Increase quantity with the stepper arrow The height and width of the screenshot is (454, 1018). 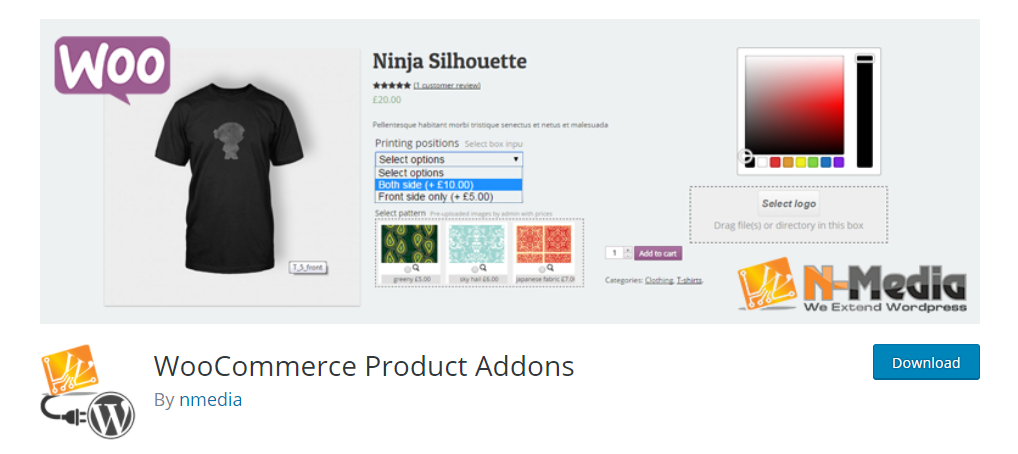click(x=627, y=250)
